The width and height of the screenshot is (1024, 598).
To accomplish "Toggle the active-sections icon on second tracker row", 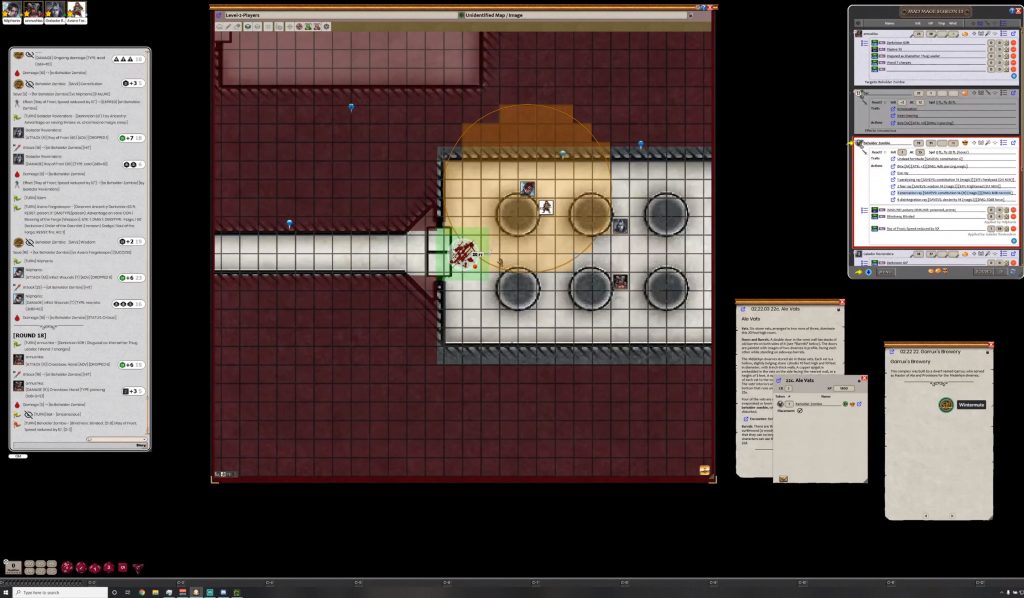I will tap(987, 93).
